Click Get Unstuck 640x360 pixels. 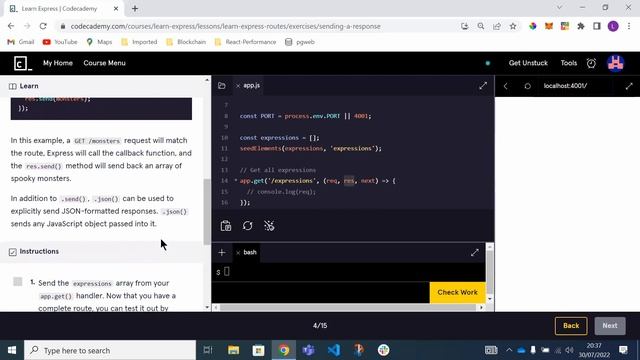click(528, 63)
